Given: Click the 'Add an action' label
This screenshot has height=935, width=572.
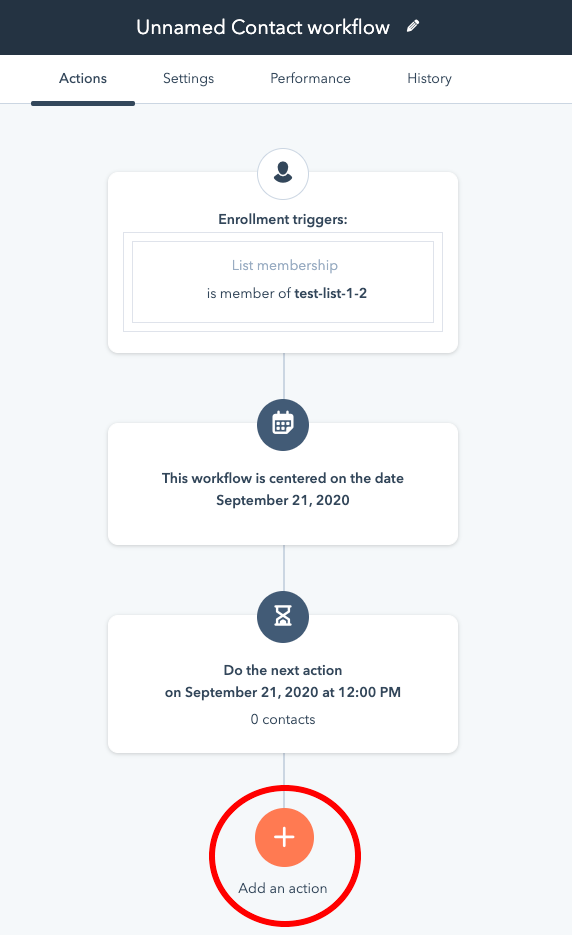Looking at the screenshot, I should click(283, 888).
